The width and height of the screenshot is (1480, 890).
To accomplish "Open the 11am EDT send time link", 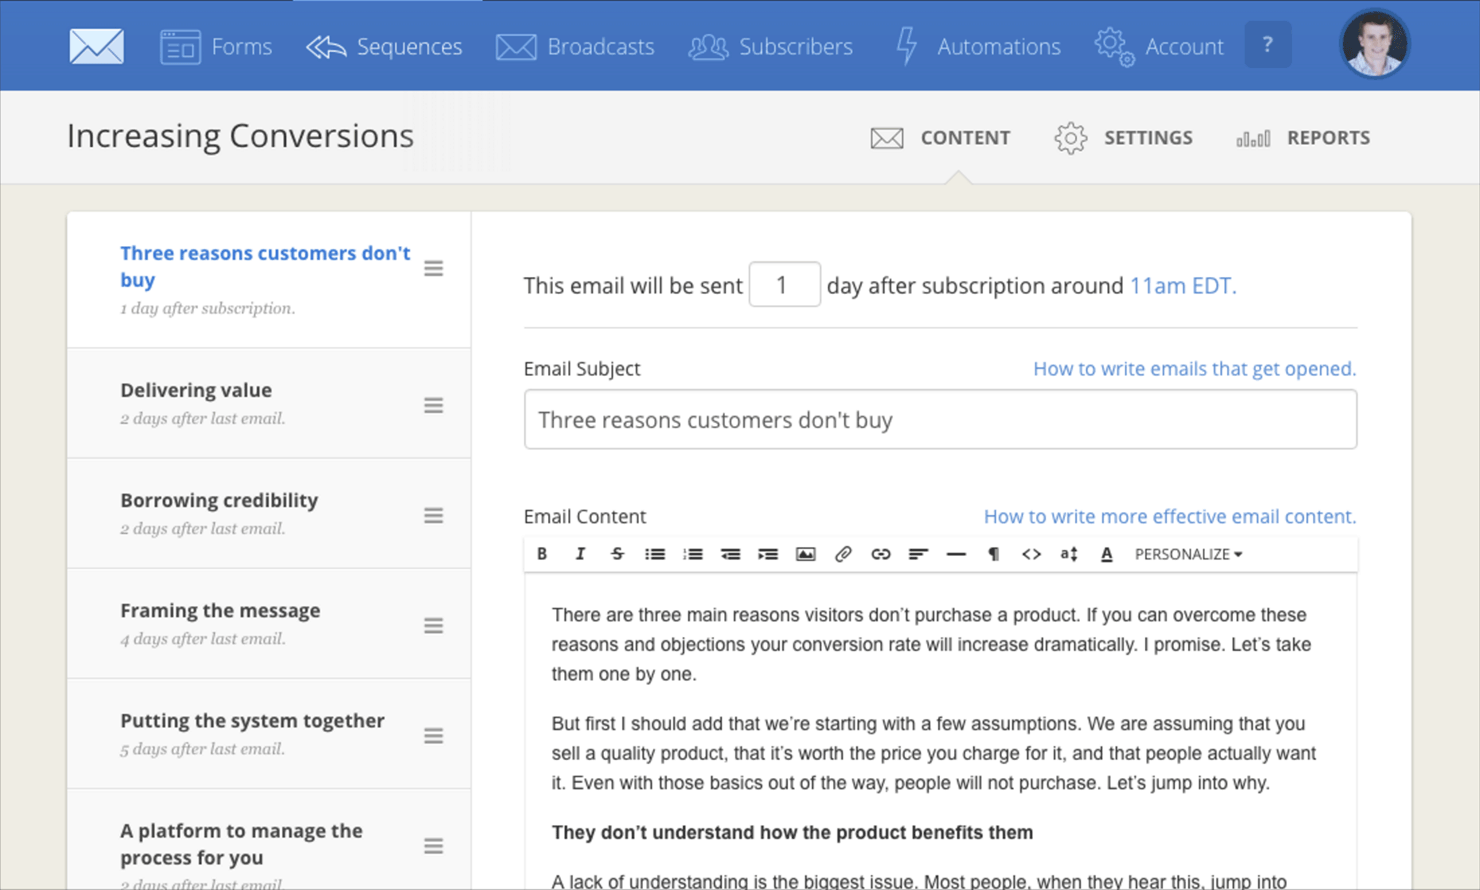I will 1183,286.
